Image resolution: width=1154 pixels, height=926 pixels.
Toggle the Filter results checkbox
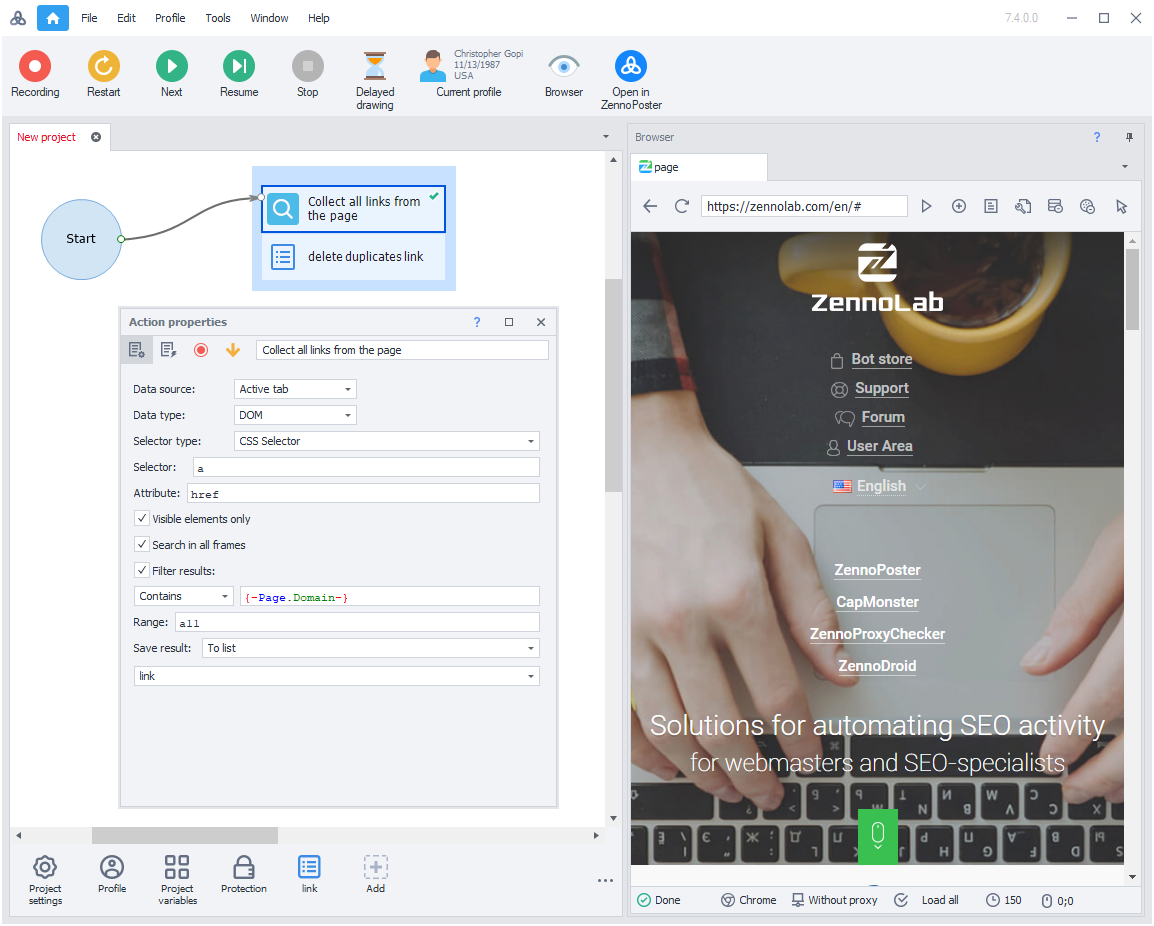tap(142, 571)
